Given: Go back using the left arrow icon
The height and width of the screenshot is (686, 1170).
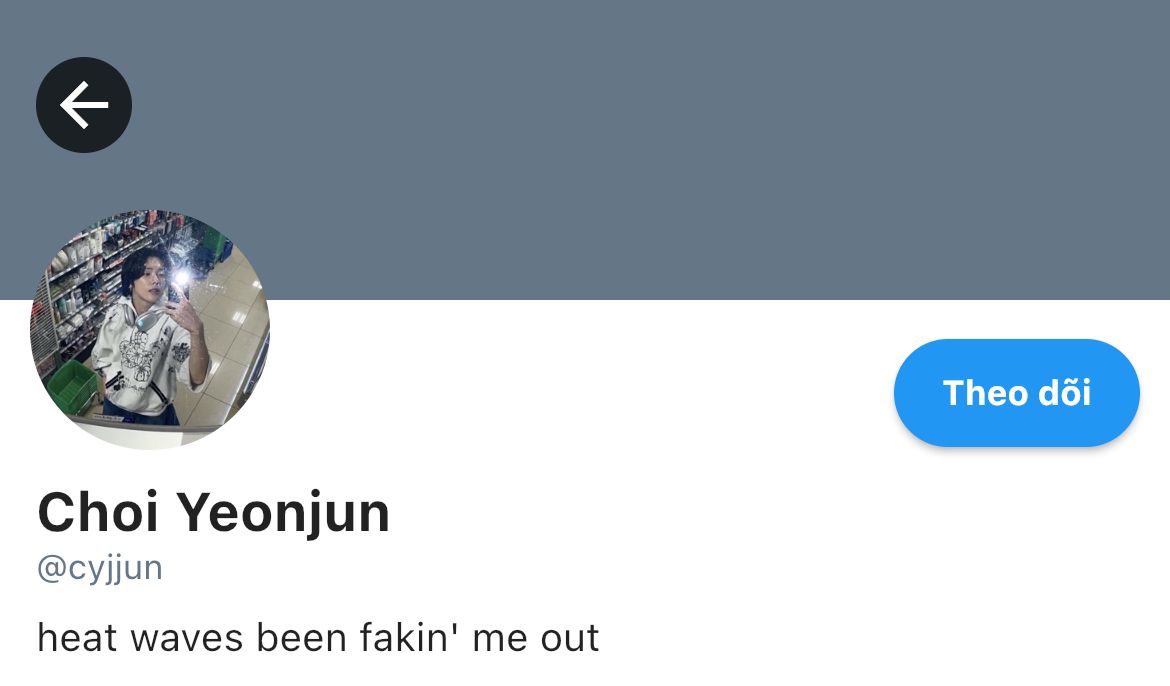Looking at the screenshot, I should (84, 105).
